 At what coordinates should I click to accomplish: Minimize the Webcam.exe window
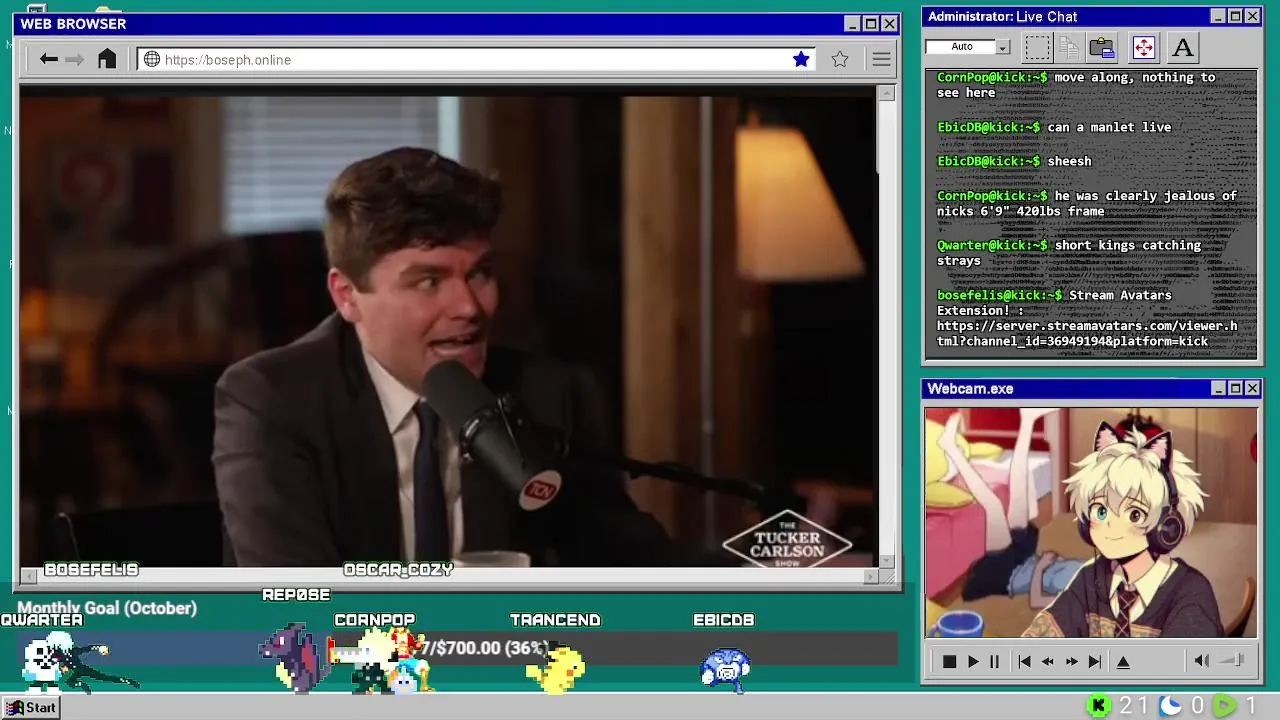[x=1218, y=388]
